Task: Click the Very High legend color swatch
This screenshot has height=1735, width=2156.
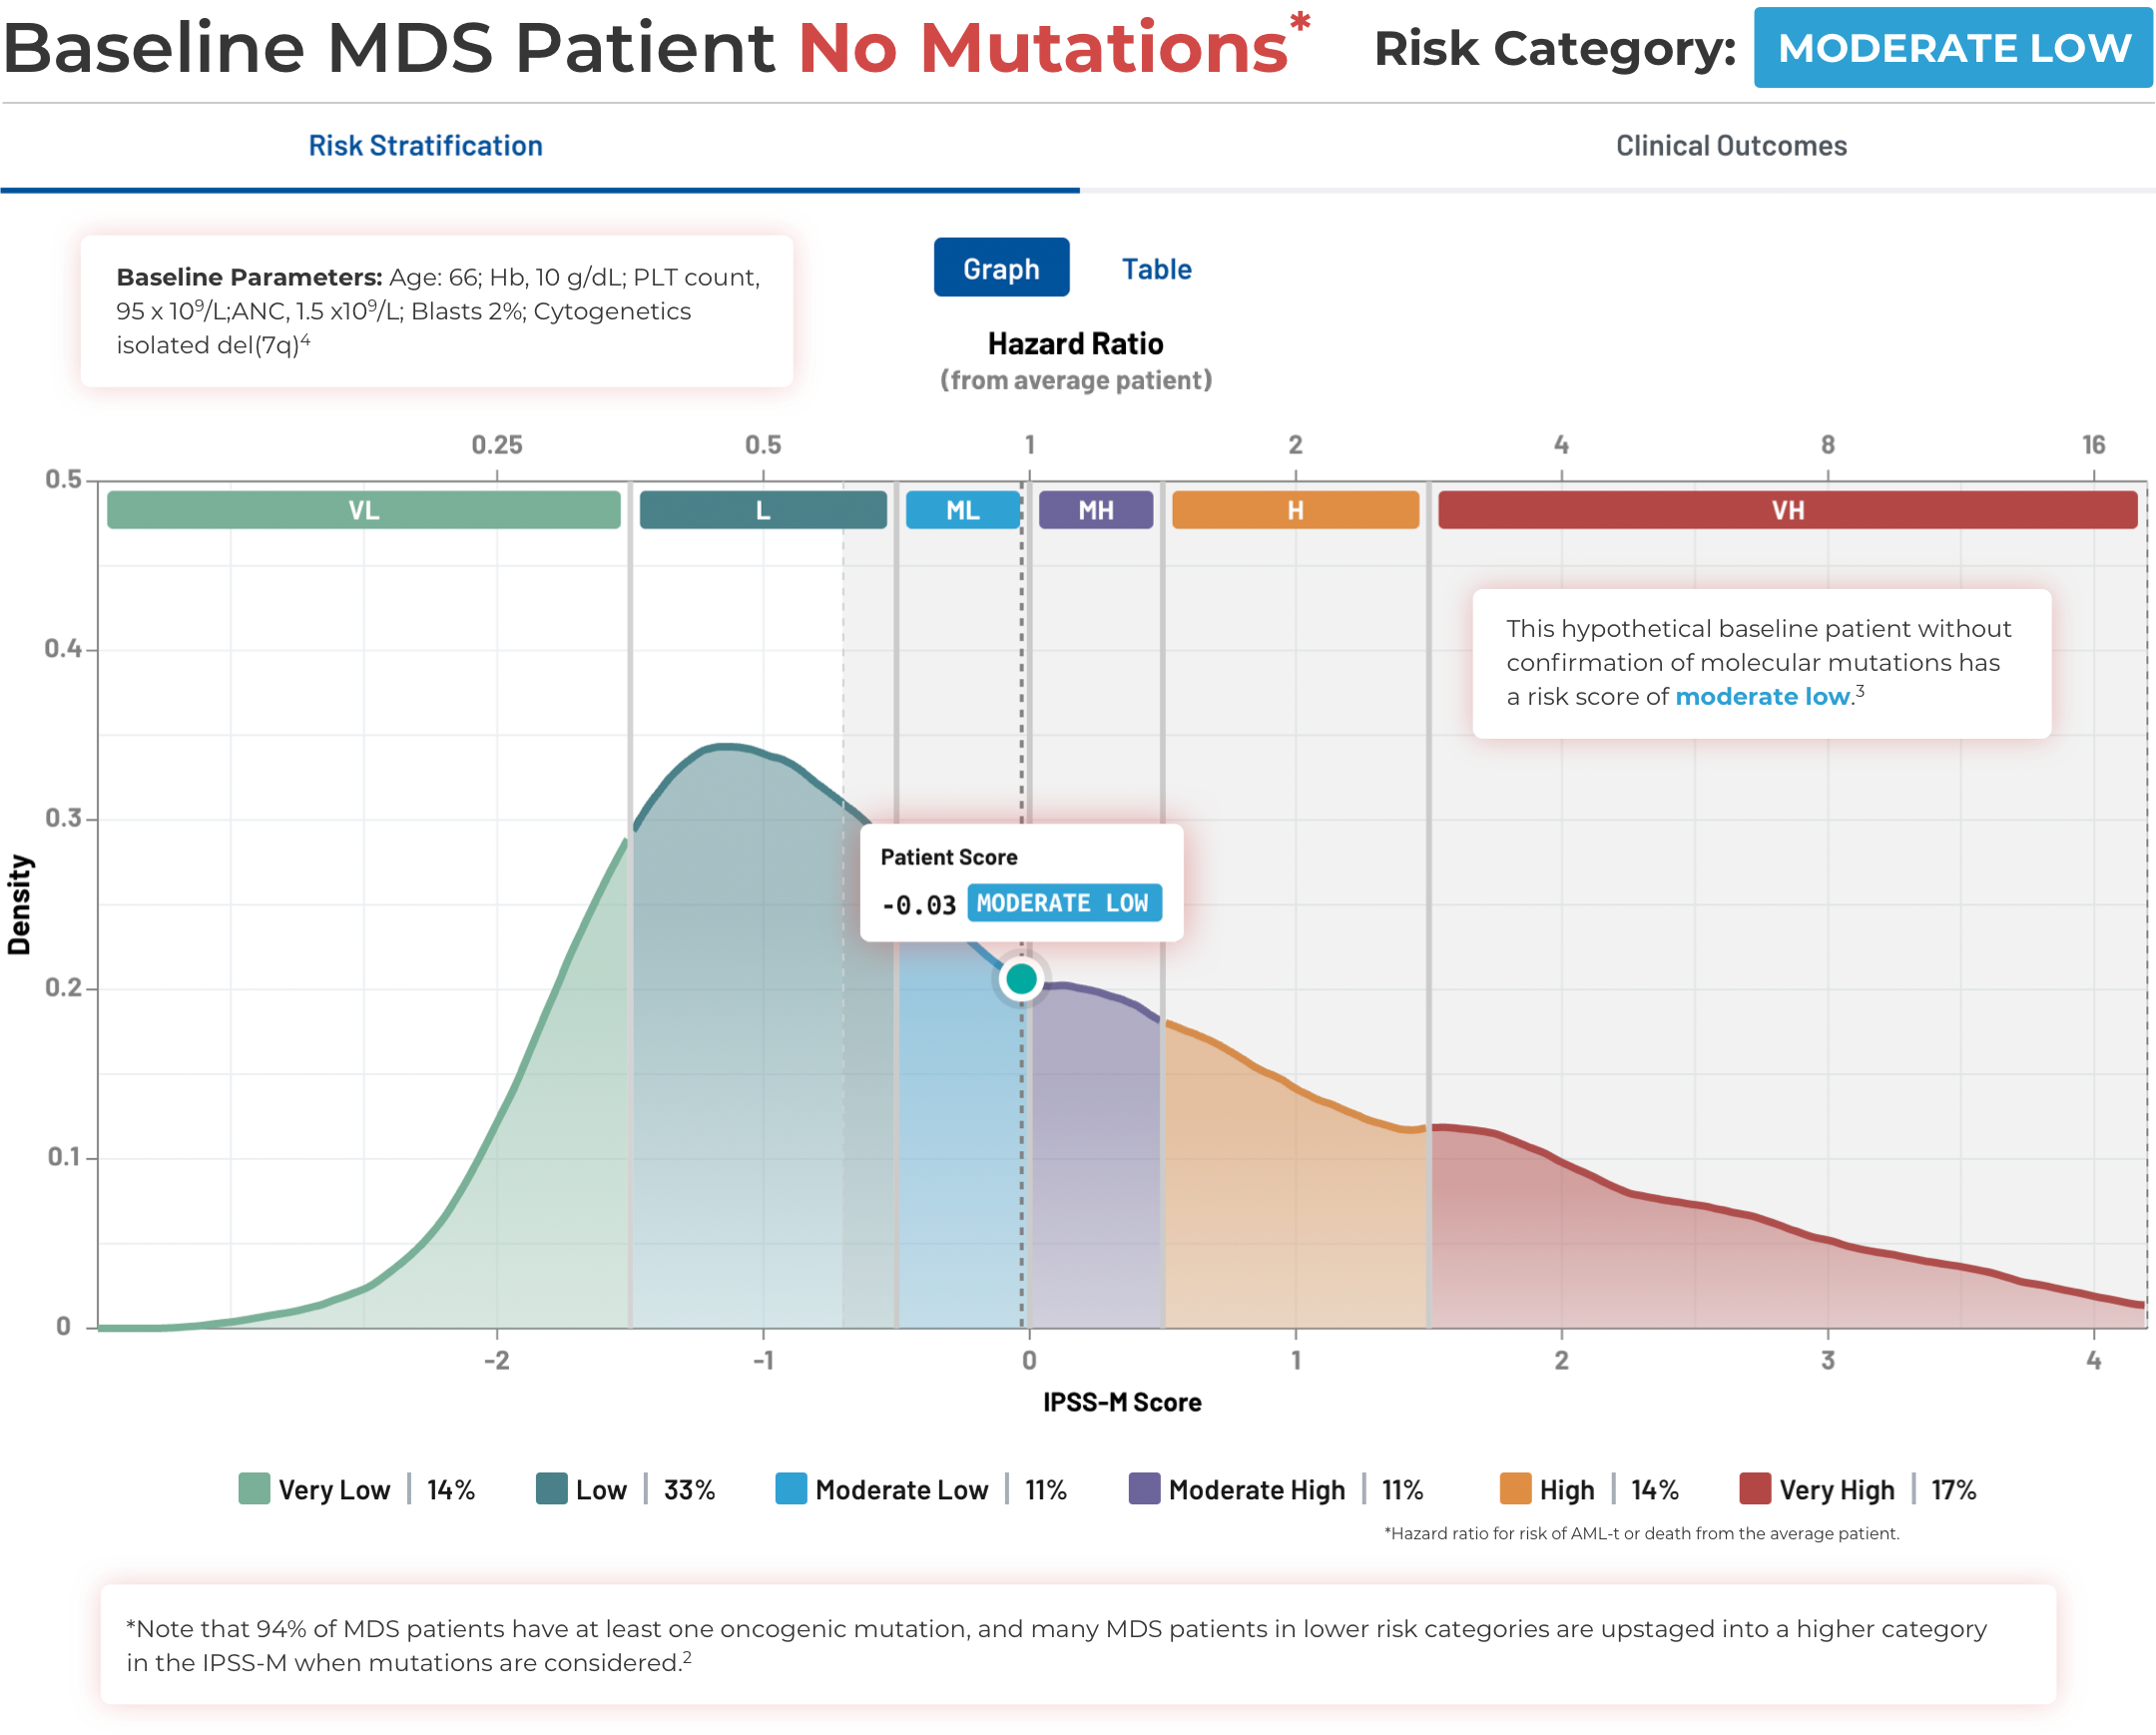Action: click(x=1755, y=1488)
